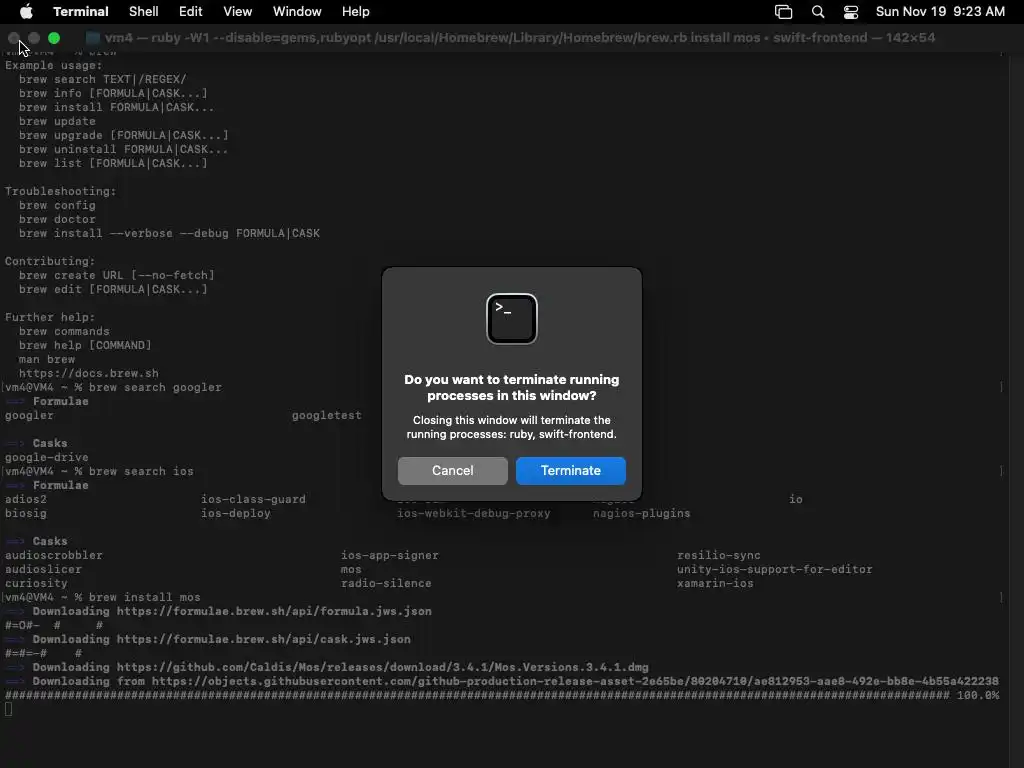
Task: Click the 'radio-silence' cask result
Action: [x=386, y=583]
